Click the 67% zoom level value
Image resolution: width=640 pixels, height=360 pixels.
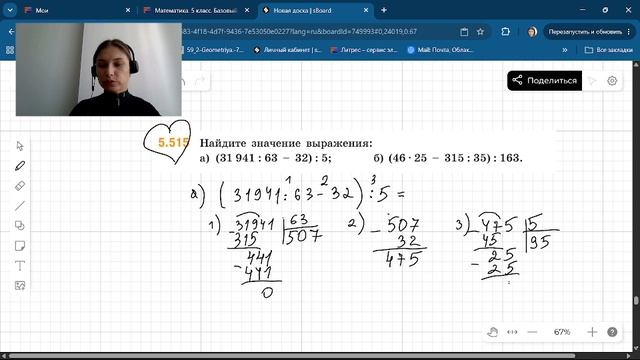pyautogui.click(x=562, y=332)
